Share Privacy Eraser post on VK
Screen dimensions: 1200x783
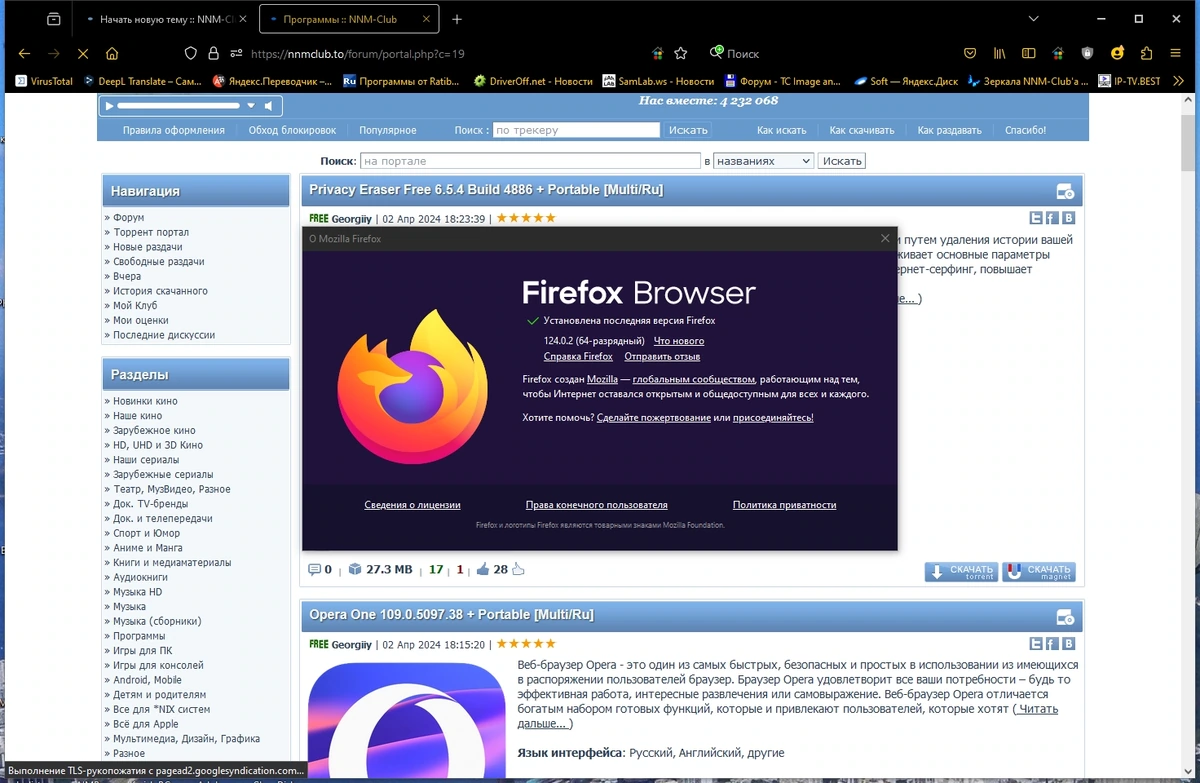(1068, 218)
